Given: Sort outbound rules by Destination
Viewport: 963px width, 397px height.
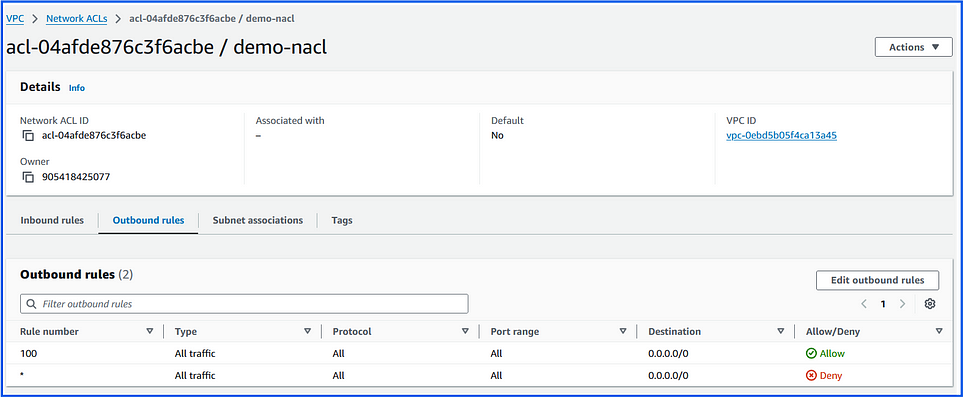Looking at the screenshot, I should [x=781, y=331].
